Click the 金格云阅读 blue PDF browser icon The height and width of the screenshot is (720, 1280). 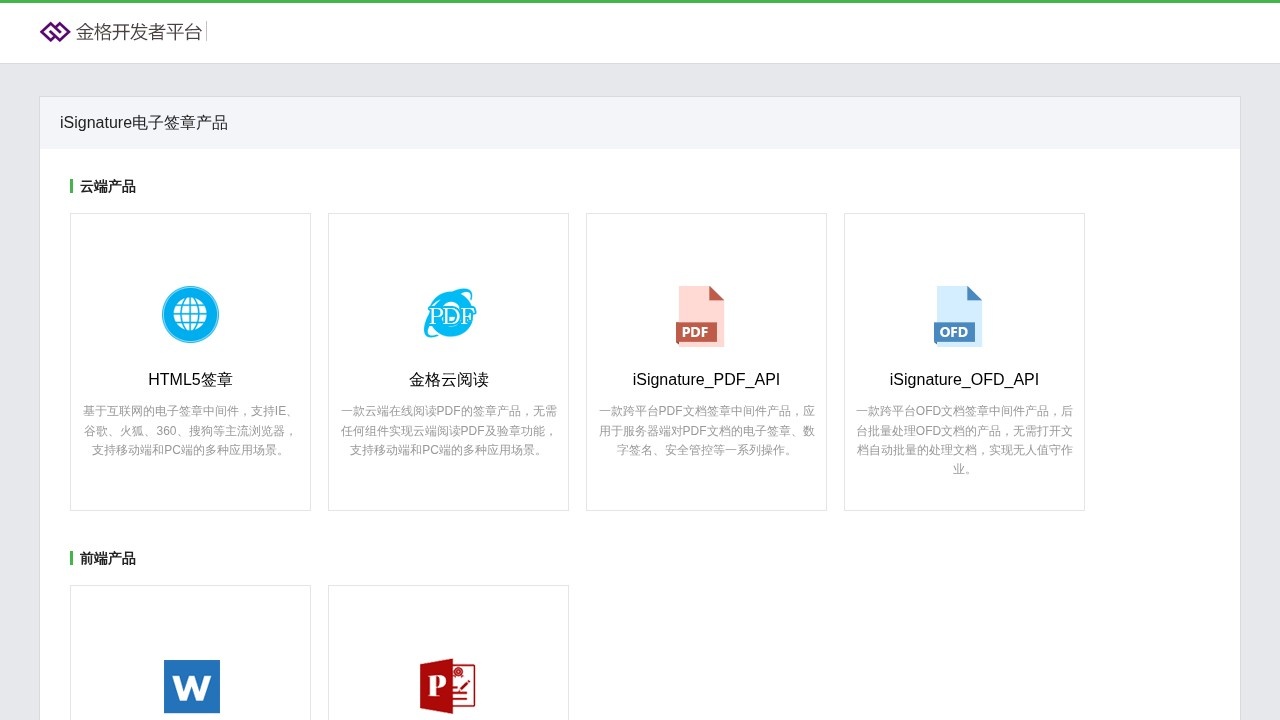449,314
